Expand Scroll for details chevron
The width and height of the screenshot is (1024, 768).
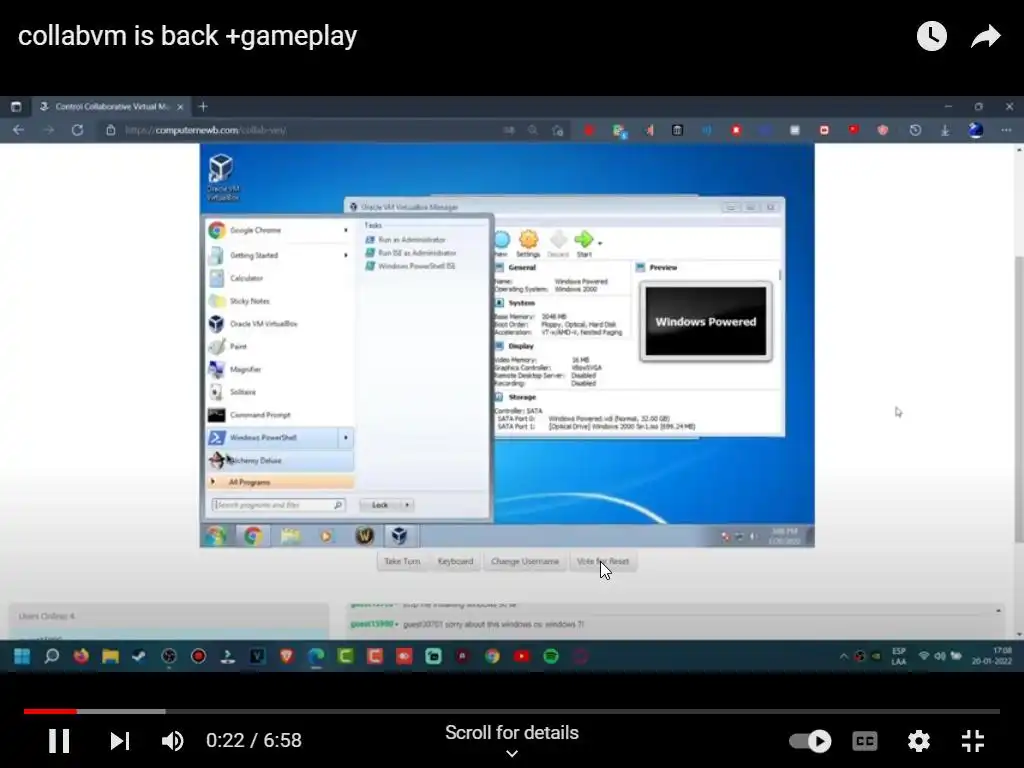coord(512,753)
